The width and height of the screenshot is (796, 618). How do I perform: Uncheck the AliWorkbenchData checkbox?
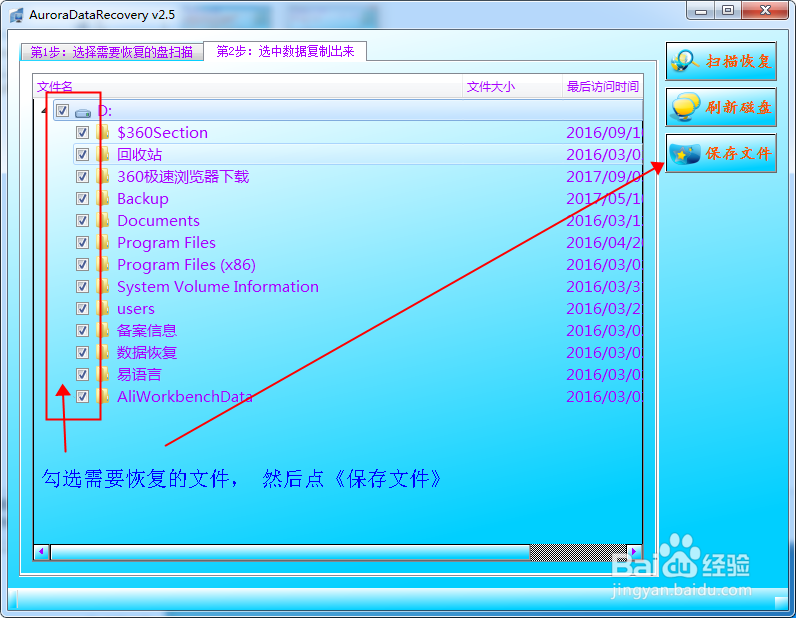click(82, 397)
